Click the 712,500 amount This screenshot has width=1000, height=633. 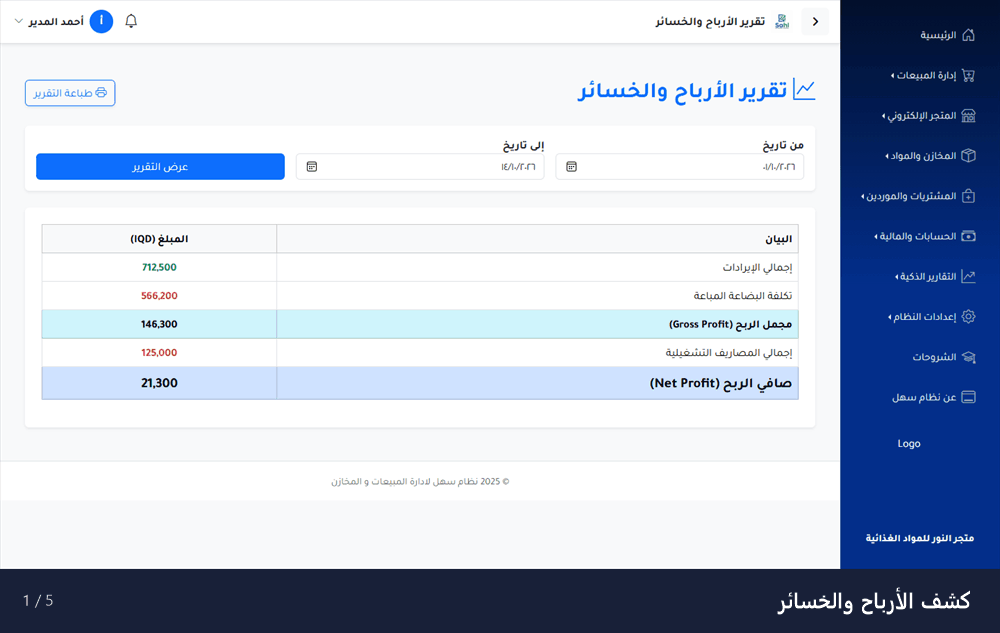tap(159, 268)
